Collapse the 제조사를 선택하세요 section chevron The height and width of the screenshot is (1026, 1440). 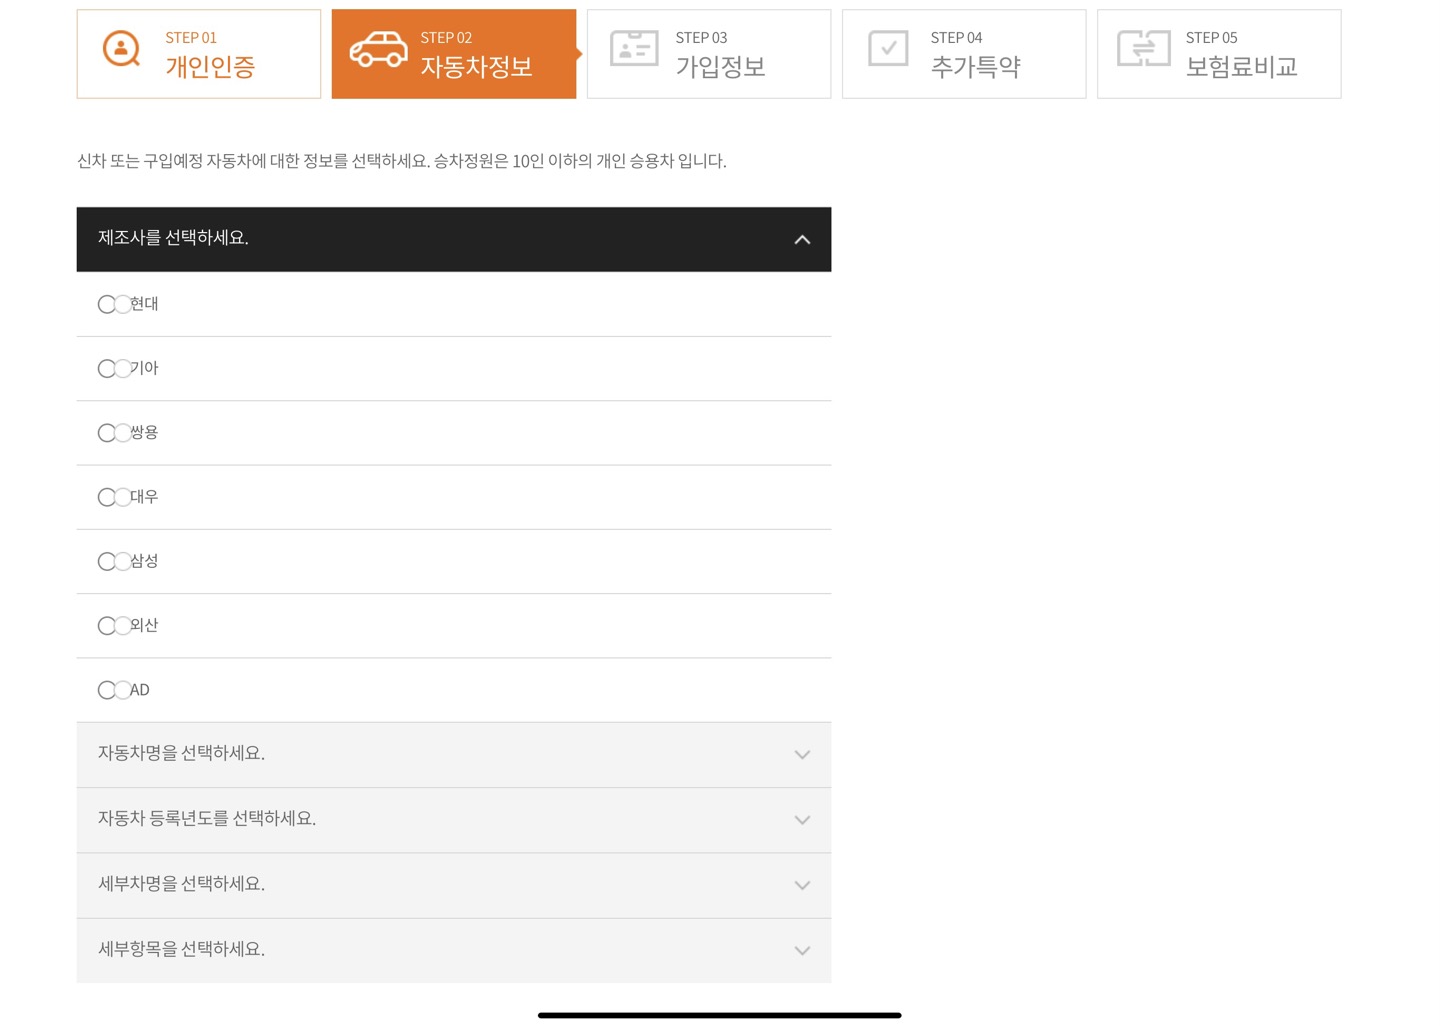tap(802, 240)
